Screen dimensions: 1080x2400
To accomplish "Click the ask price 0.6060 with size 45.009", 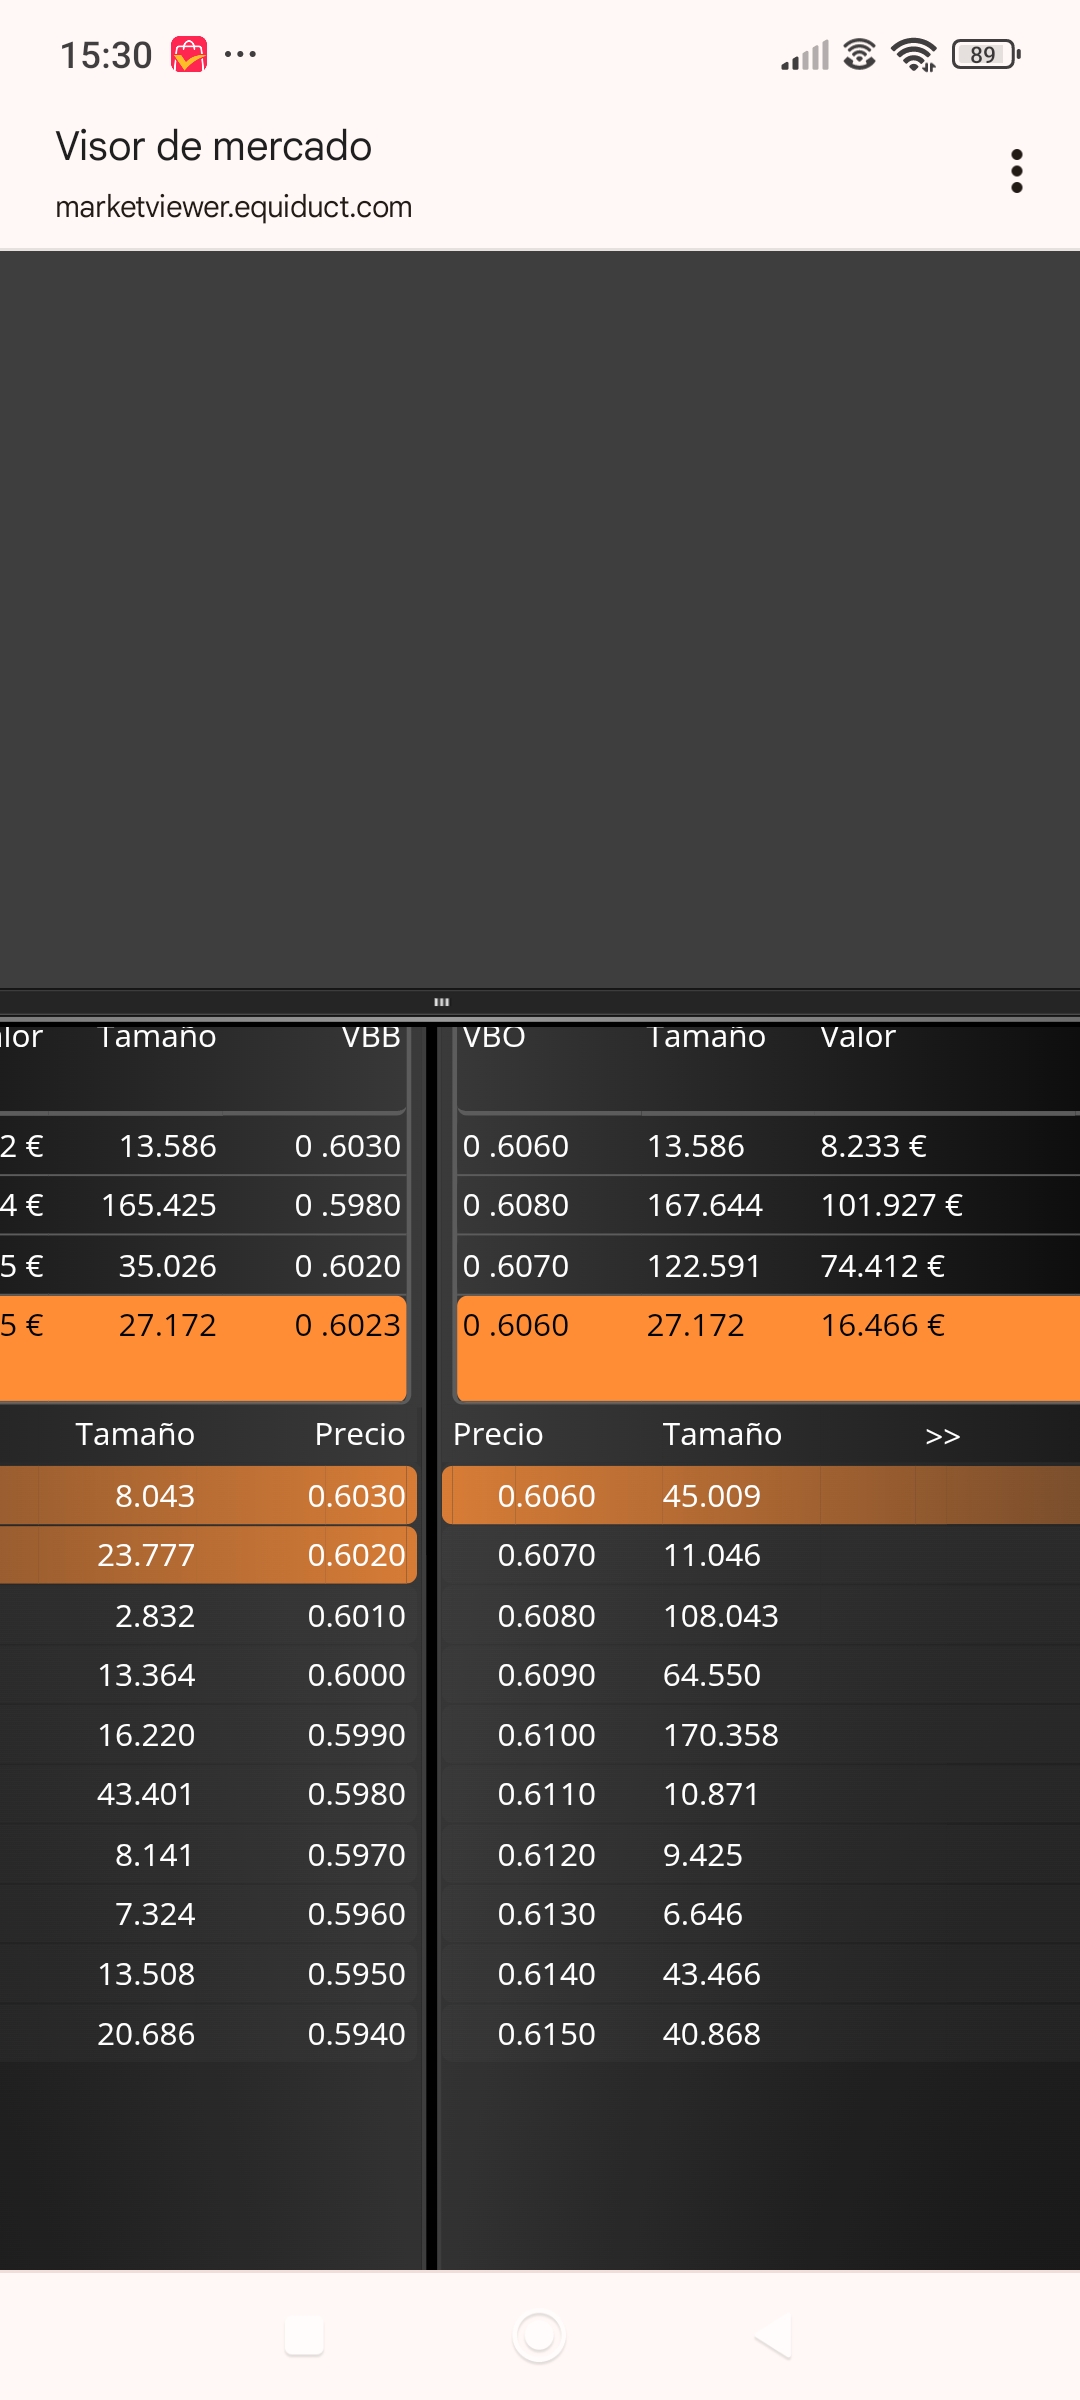I will click(546, 1496).
